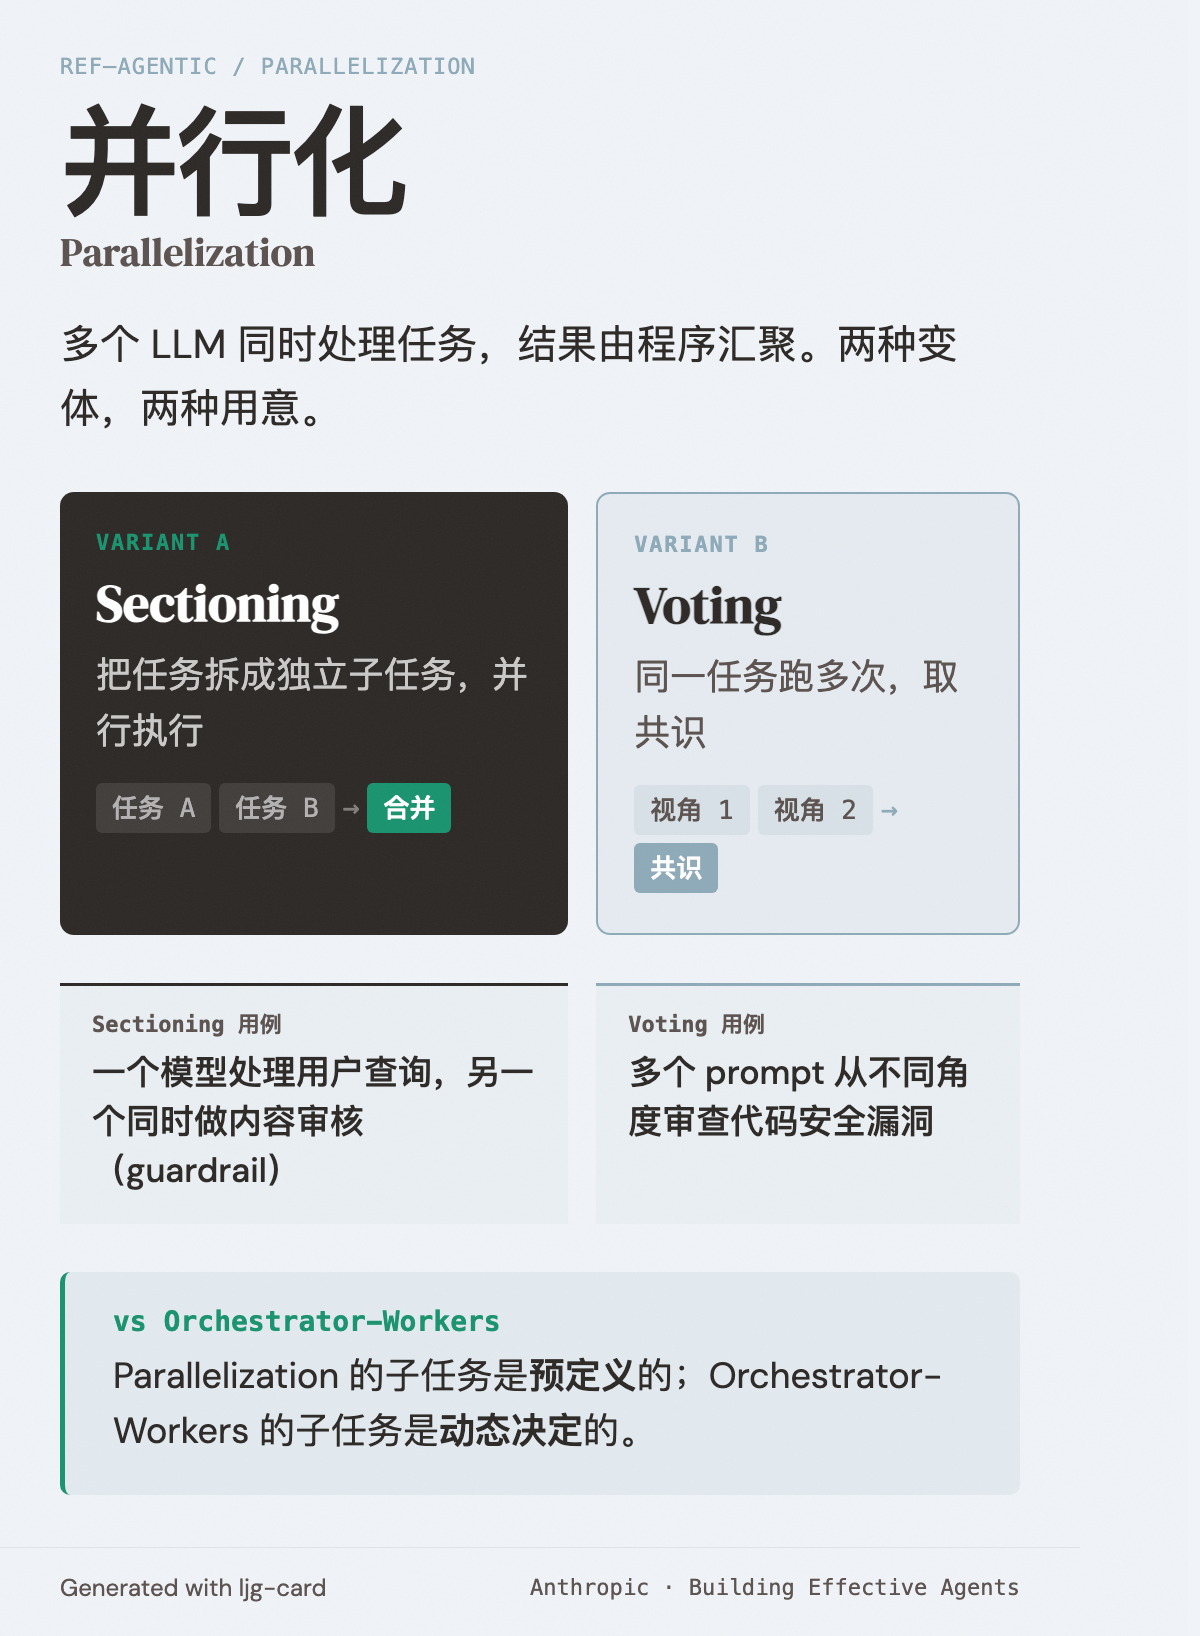Click the Voting heading in light card
This screenshot has width=1200, height=1636.
tap(707, 607)
